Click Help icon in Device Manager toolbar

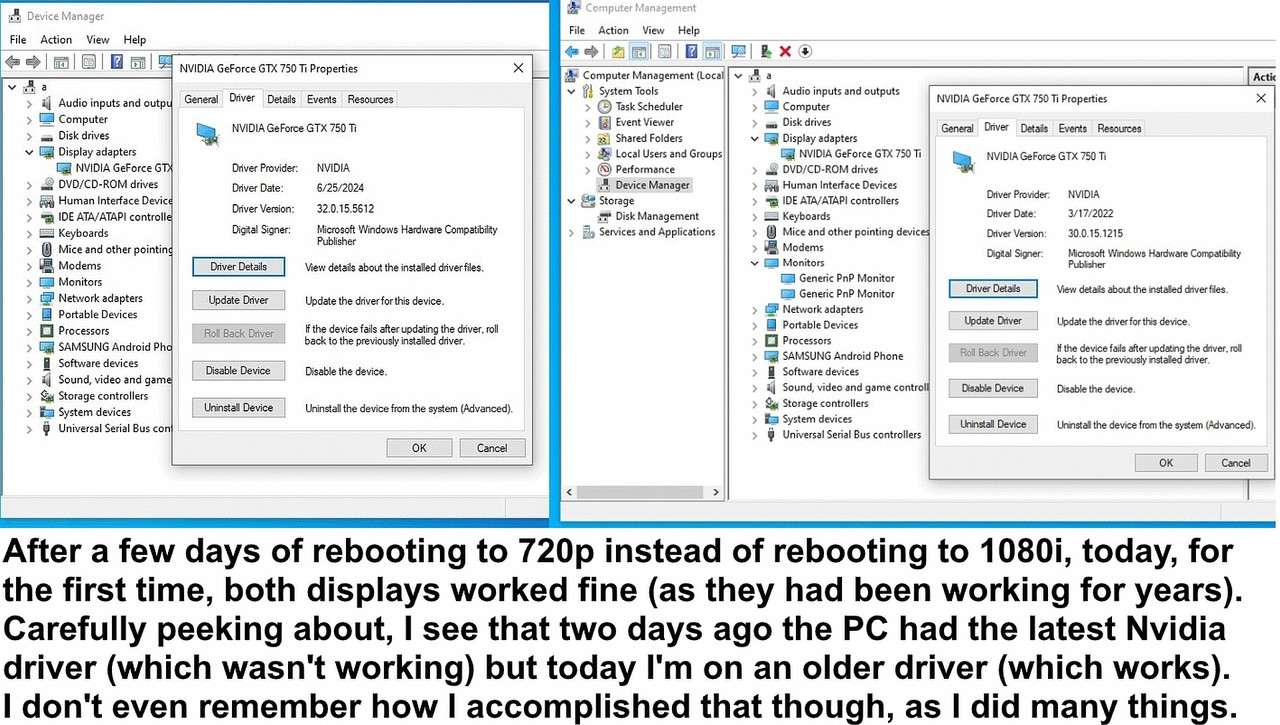[x=117, y=62]
